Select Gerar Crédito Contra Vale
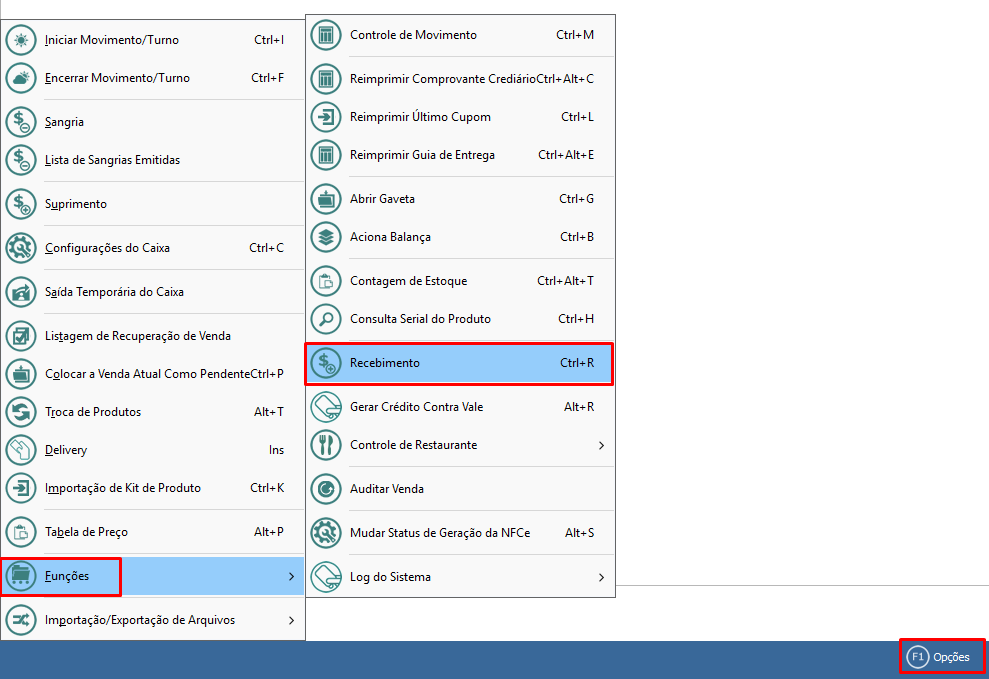989x679 pixels. click(x=421, y=407)
